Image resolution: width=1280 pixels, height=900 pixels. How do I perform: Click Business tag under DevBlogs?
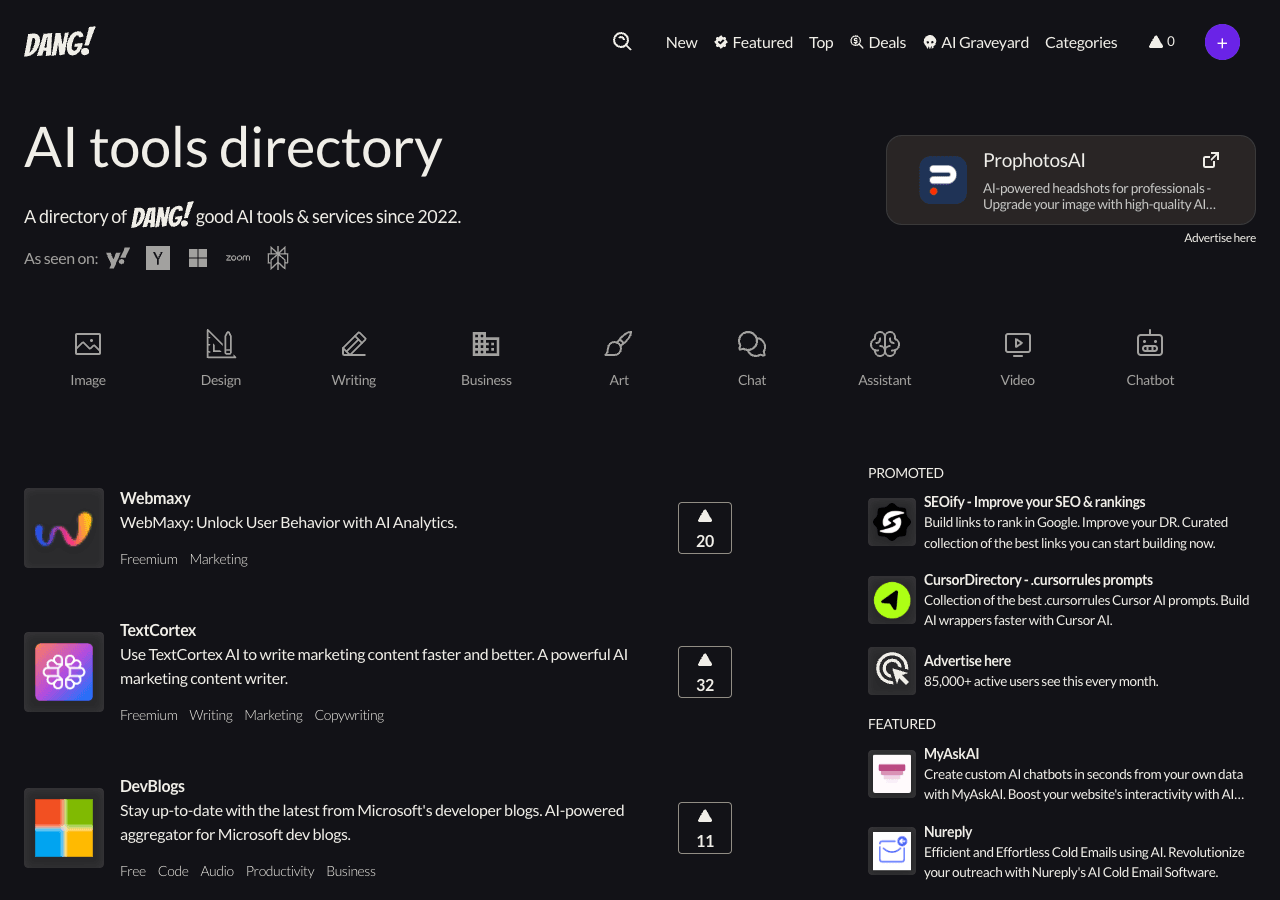351,871
